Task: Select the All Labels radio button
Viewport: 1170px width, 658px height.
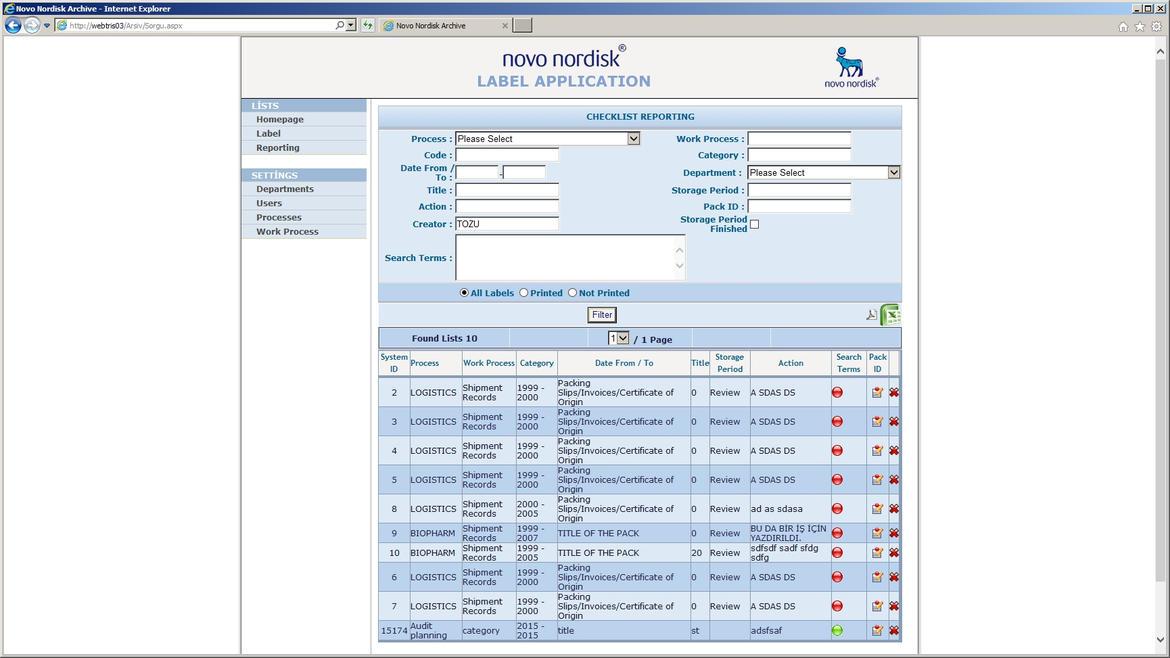Action: pyautogui.click(x=464, y=293)
